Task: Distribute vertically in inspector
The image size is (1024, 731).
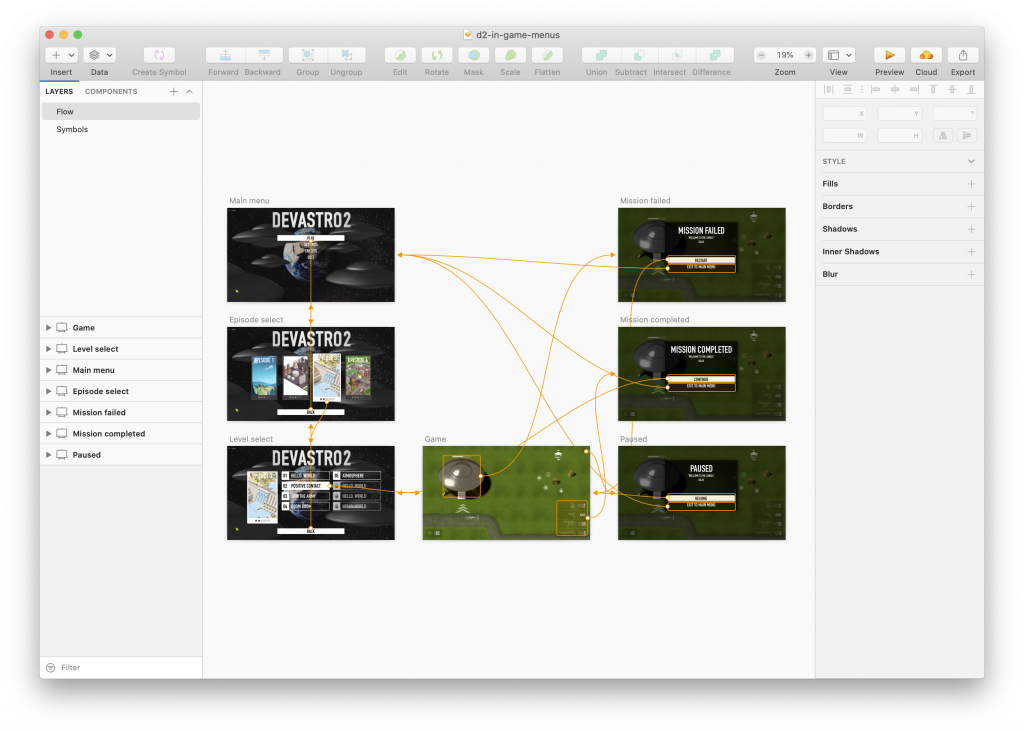Action: [x=848, y=89]
